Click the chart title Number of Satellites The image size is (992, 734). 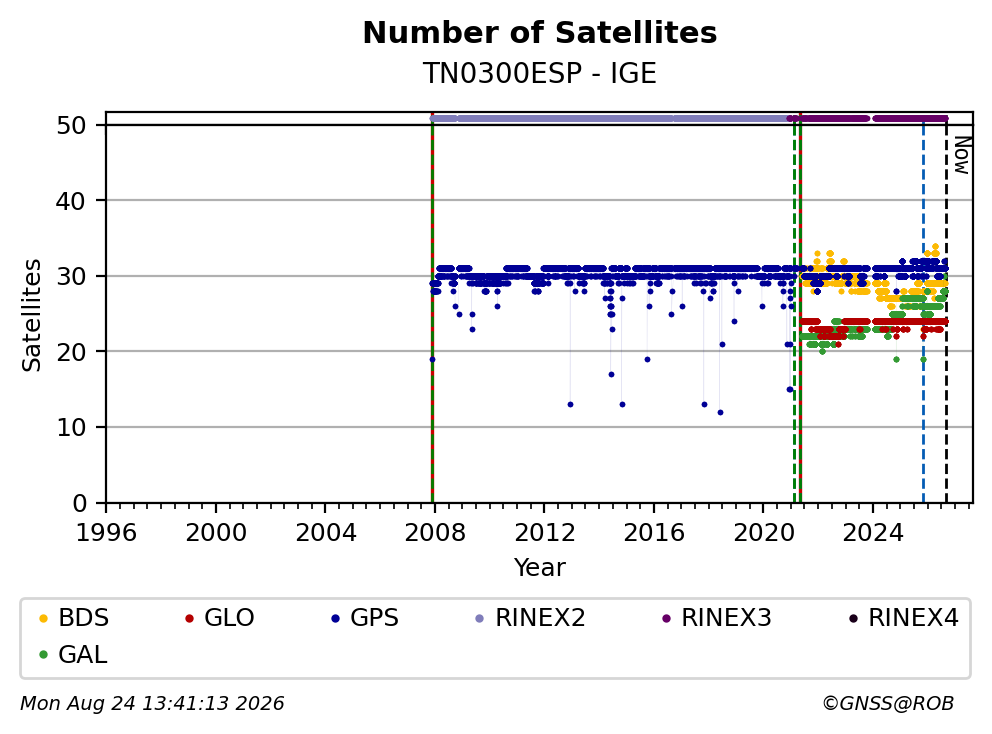pyautogui.click(x=540, y=33)
